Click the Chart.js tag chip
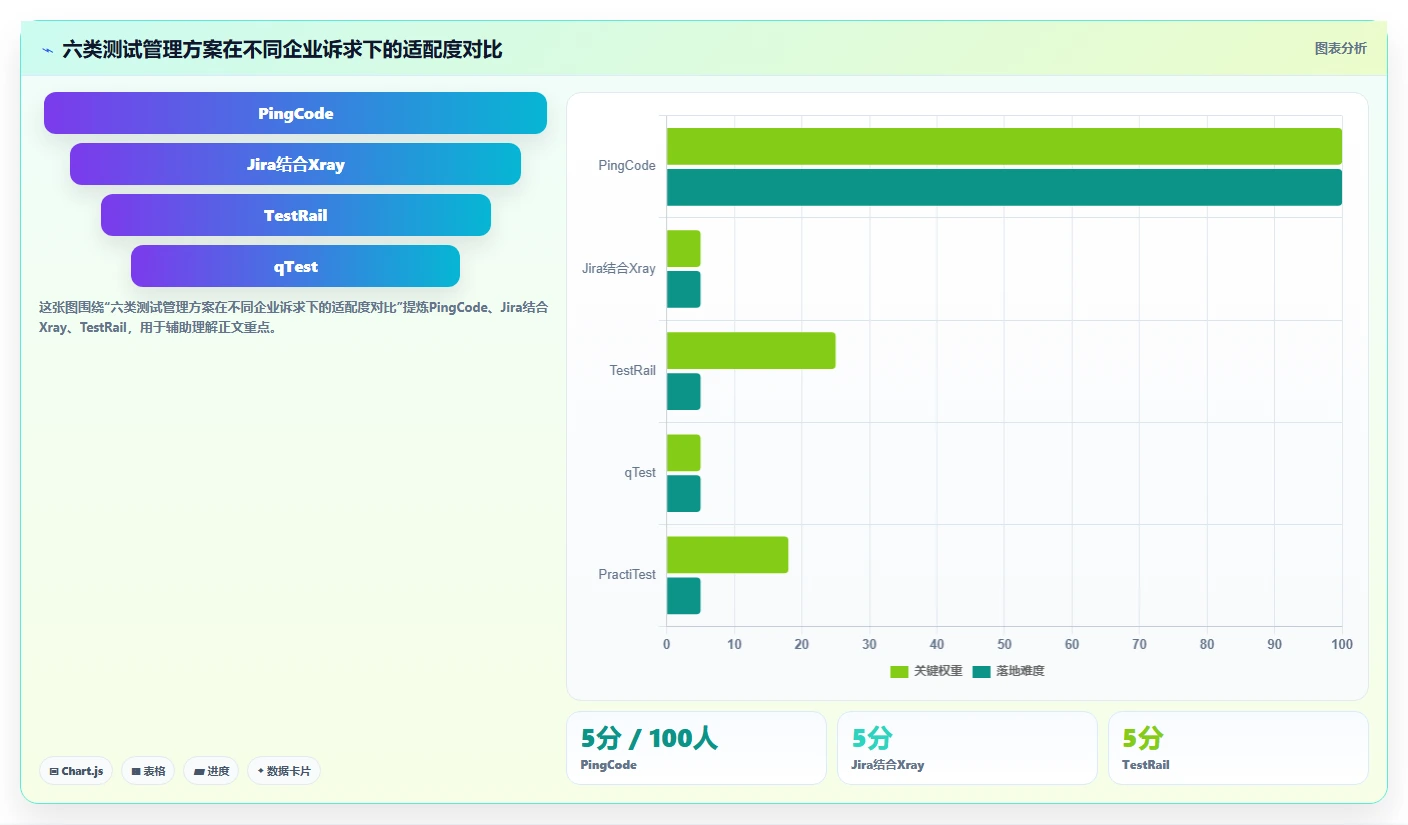The width and height of the screenshot is (1408, 825). [76, 771]
